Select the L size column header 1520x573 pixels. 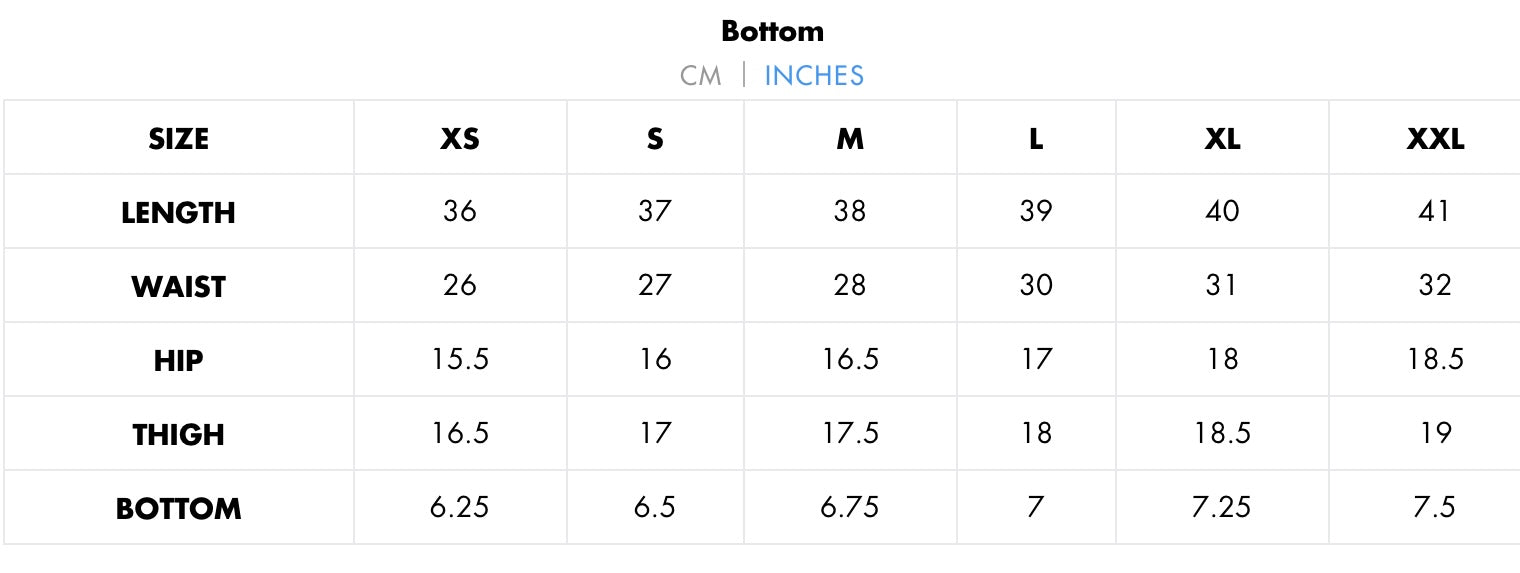tap(1036, 139)
